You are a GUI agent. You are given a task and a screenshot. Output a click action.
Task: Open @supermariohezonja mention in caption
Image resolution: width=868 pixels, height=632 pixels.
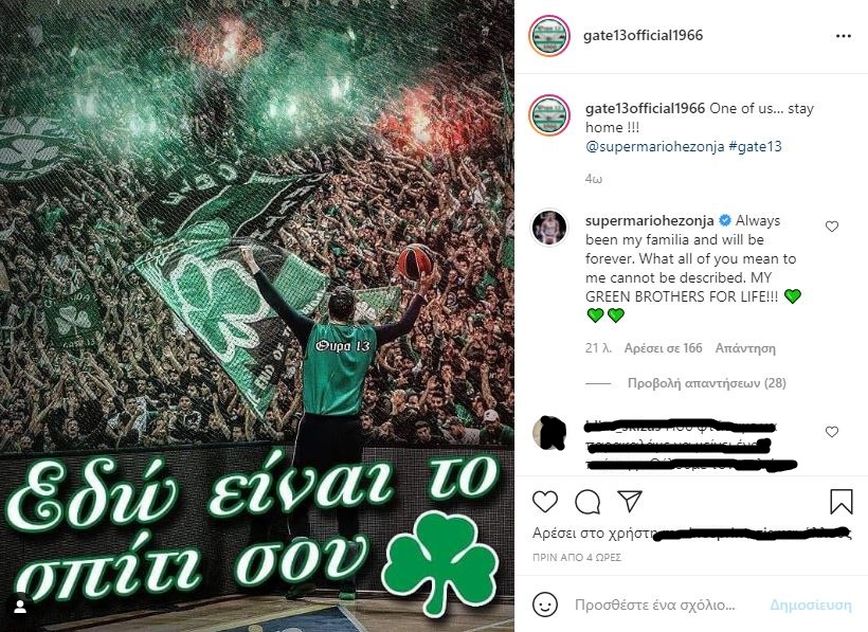point(654,147)
